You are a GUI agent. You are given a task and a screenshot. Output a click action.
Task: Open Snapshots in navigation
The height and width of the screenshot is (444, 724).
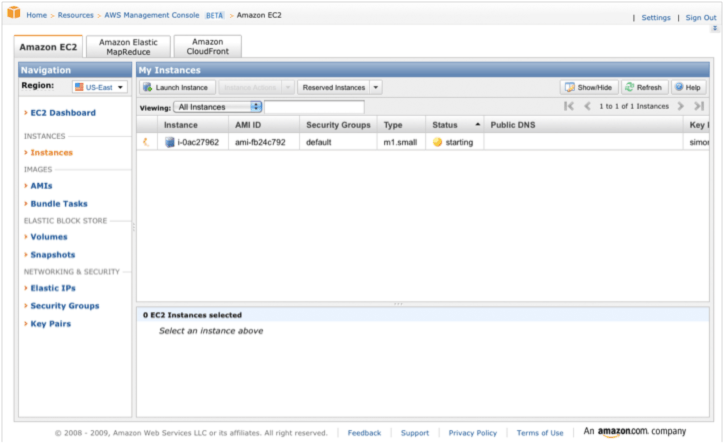tap(53, 255)
